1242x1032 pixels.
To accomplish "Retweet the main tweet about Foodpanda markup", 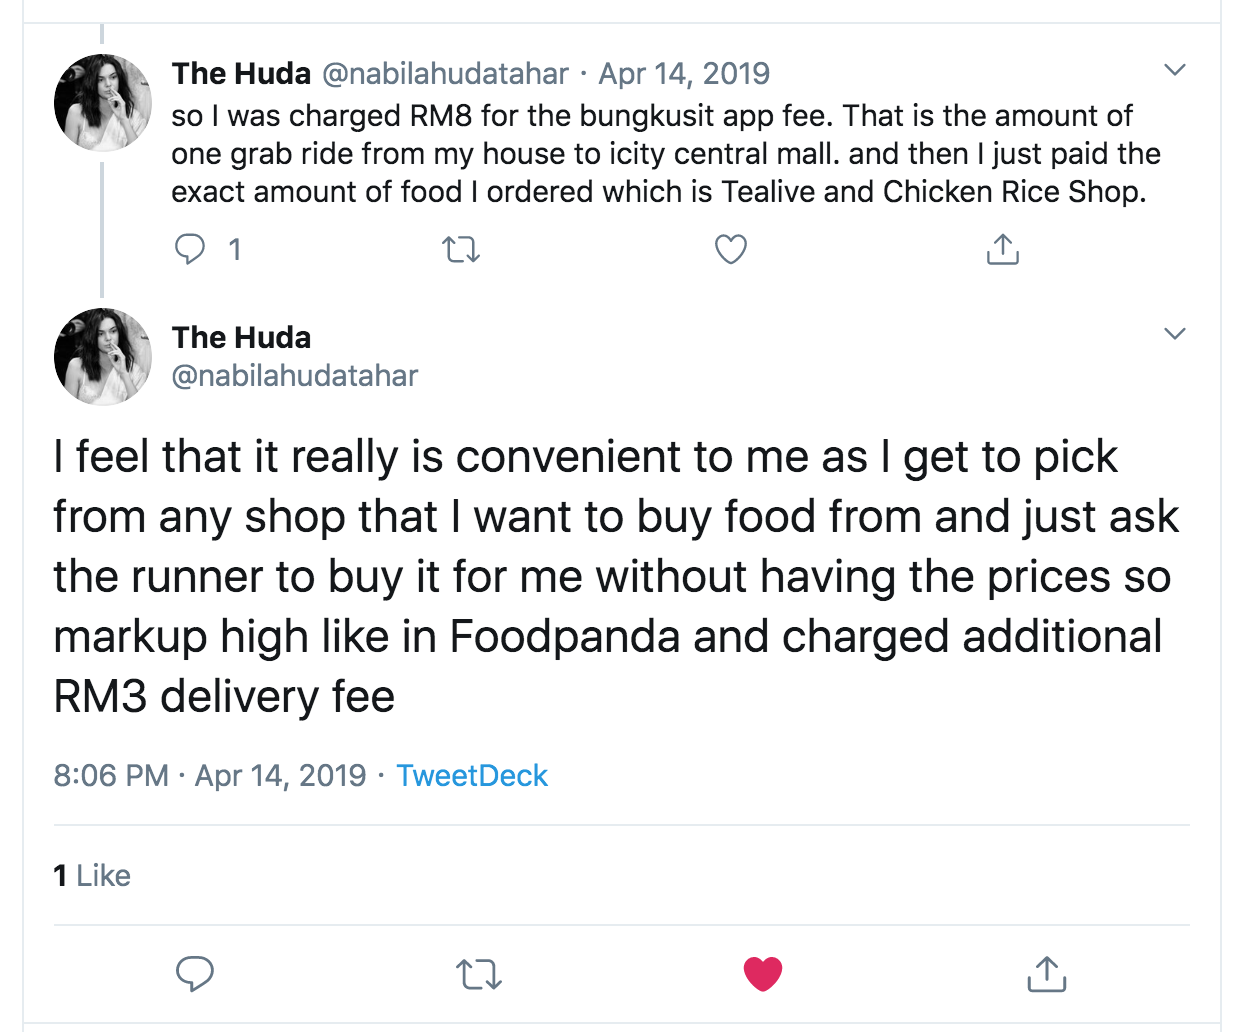I will (x=479, y=973).
